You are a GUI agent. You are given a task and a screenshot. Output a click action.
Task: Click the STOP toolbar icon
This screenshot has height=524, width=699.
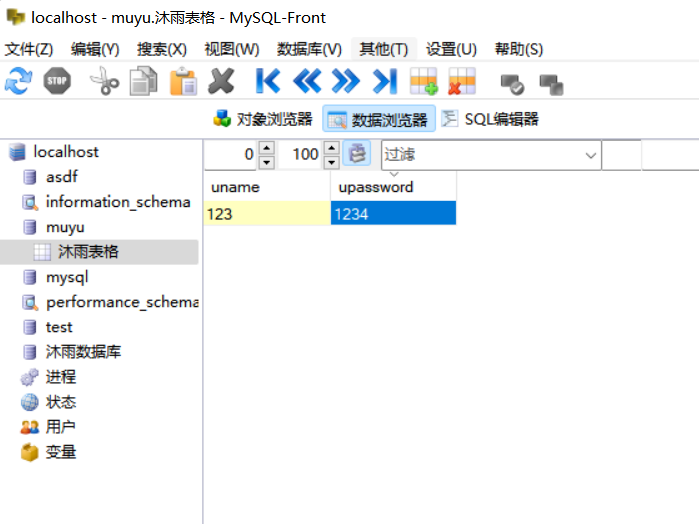click(57, 81)
